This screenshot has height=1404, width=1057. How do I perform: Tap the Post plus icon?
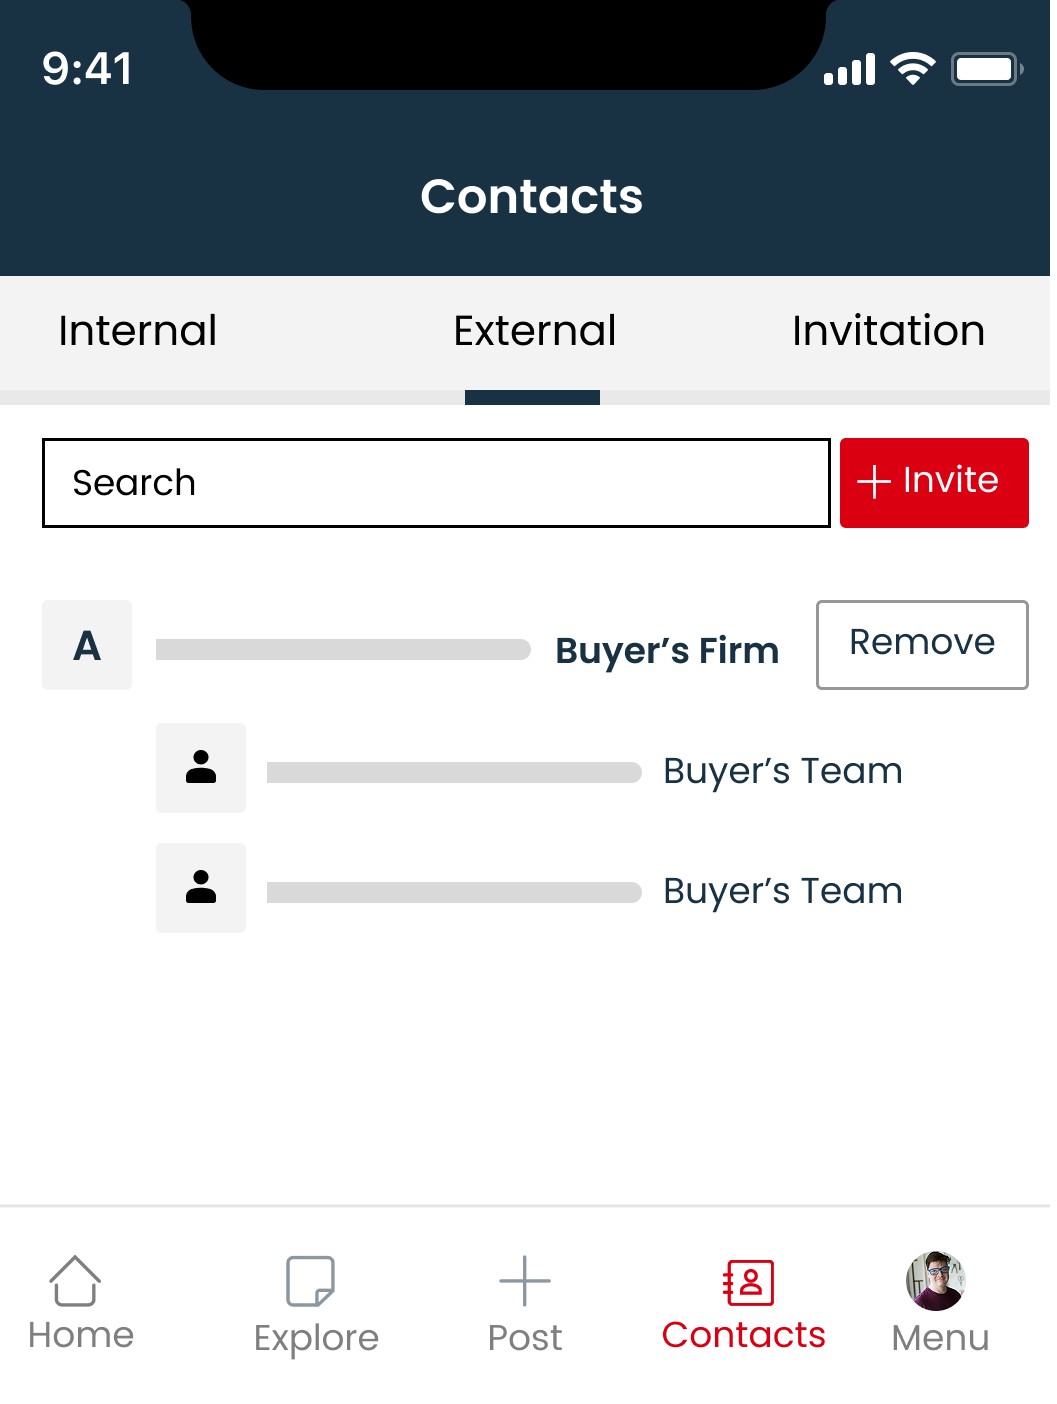(524, 1281)
